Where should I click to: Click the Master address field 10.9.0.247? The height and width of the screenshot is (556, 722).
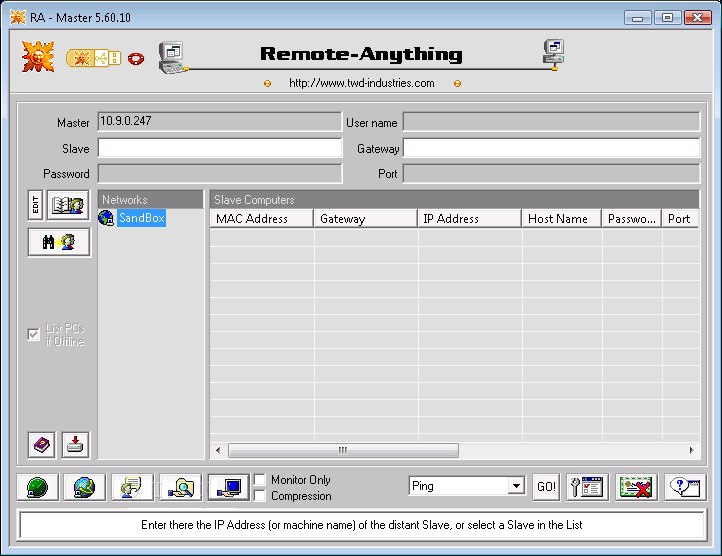tap(220, 122)
